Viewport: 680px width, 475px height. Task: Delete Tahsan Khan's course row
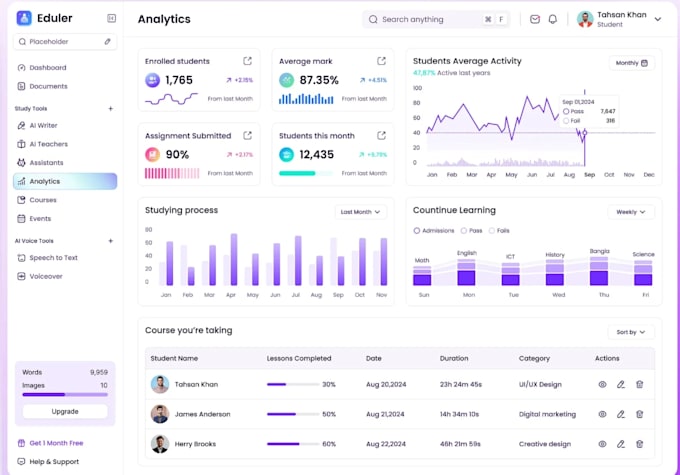(639, 384)
